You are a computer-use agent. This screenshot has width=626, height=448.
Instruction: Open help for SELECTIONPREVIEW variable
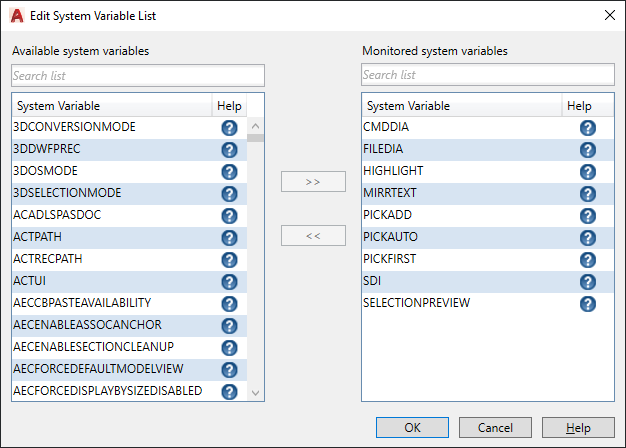tap(587, 304)
